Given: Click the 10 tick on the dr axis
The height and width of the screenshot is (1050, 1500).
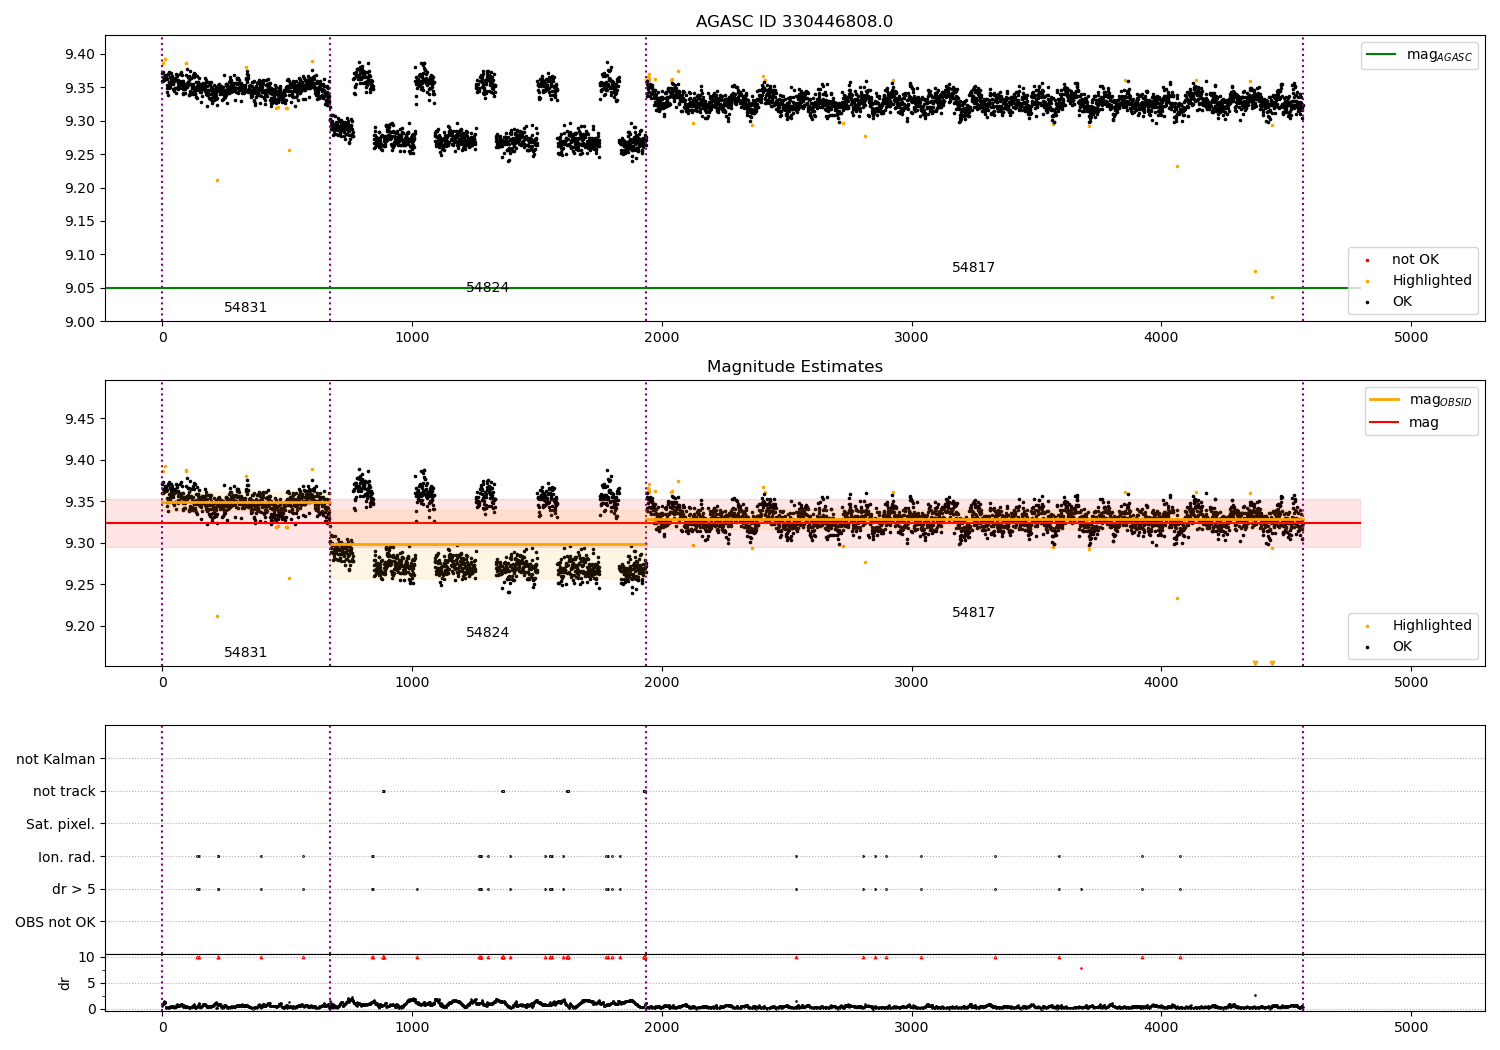Looking at the screenshot, I should (87, 958).
